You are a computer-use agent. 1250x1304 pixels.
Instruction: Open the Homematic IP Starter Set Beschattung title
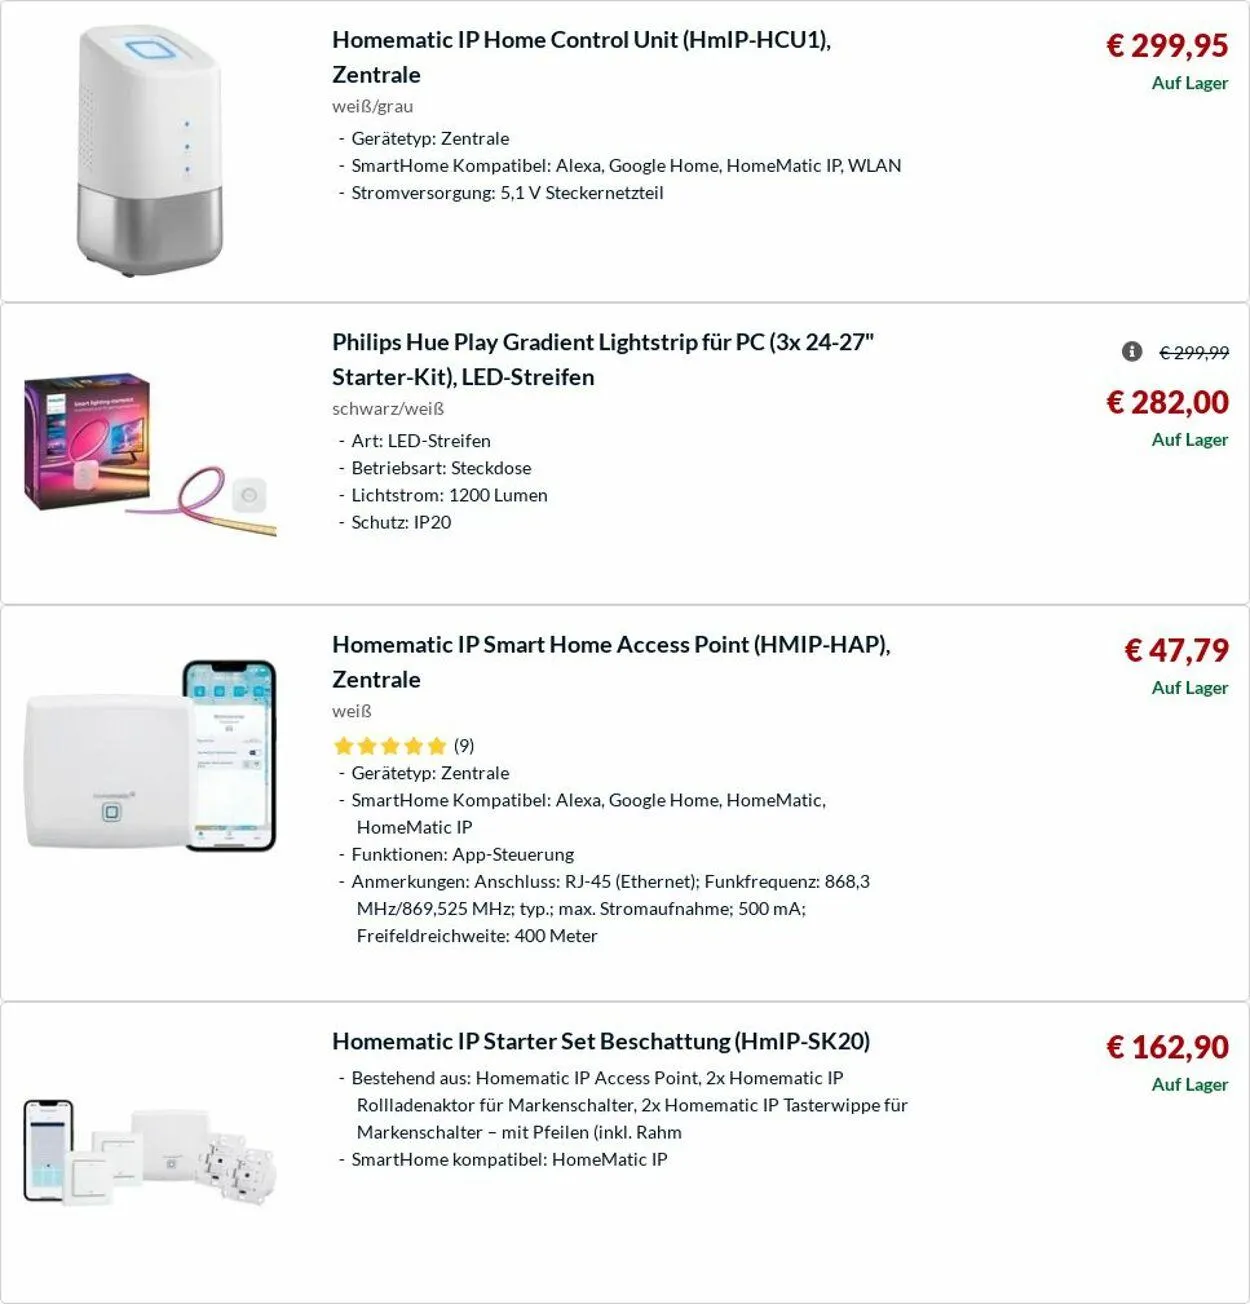600,1041
